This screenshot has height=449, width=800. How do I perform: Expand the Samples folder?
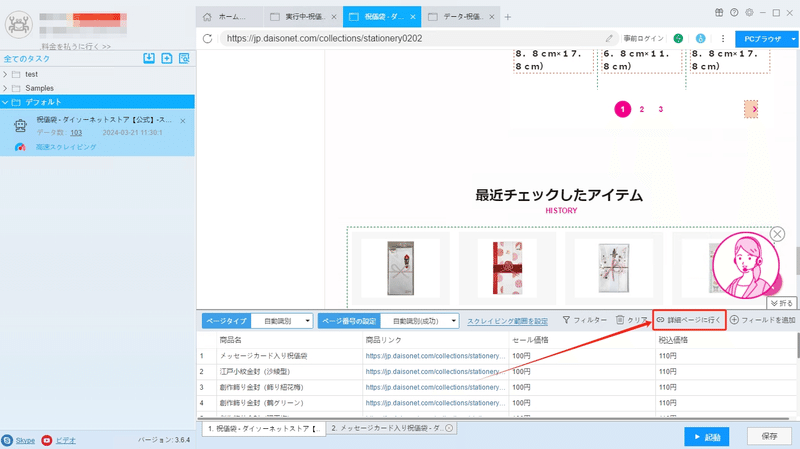tap(5, 88)
